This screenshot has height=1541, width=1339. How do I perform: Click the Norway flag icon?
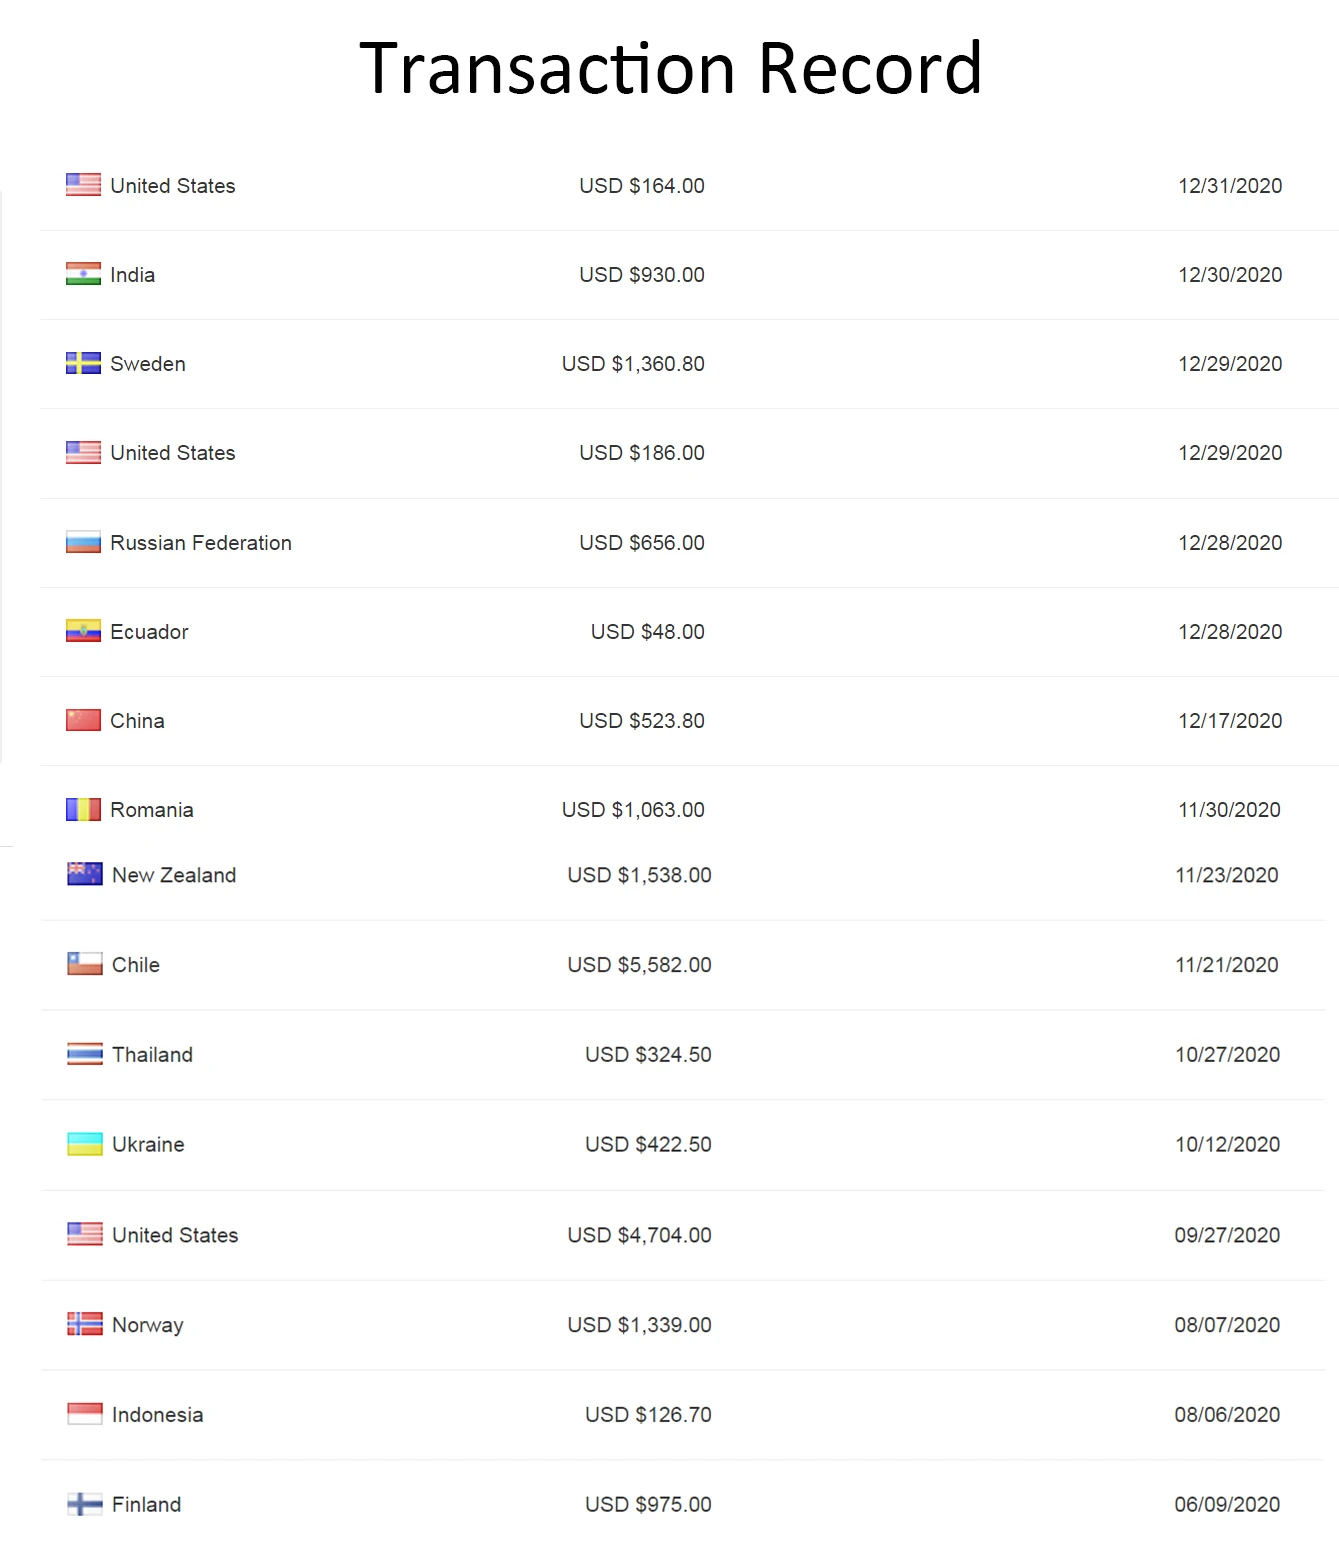[x=85, y=1324]
